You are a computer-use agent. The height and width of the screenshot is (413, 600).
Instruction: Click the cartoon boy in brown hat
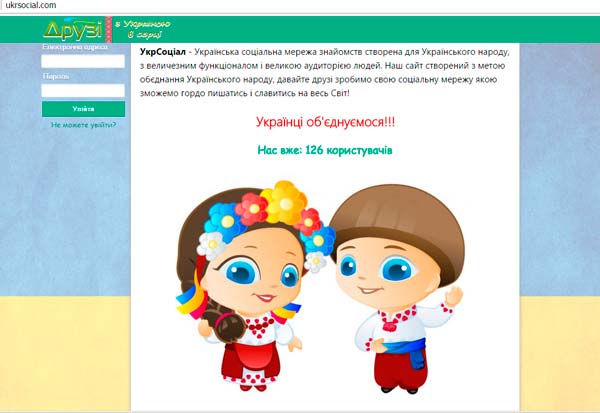[x=398, y=289]
